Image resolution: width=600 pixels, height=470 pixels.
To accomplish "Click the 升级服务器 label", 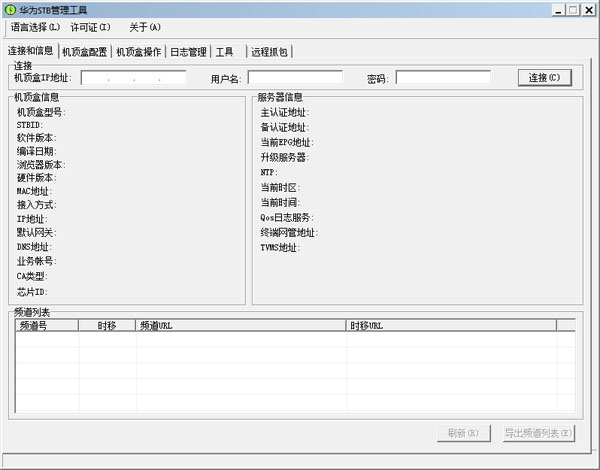I will click(x=285, y=157).
